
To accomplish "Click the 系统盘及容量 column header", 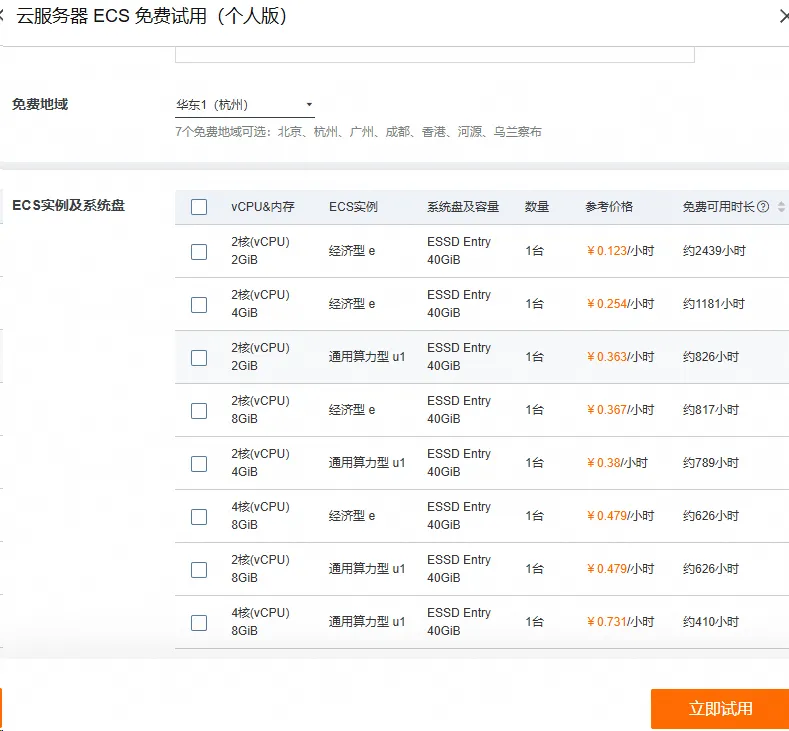I will (463, 207).
